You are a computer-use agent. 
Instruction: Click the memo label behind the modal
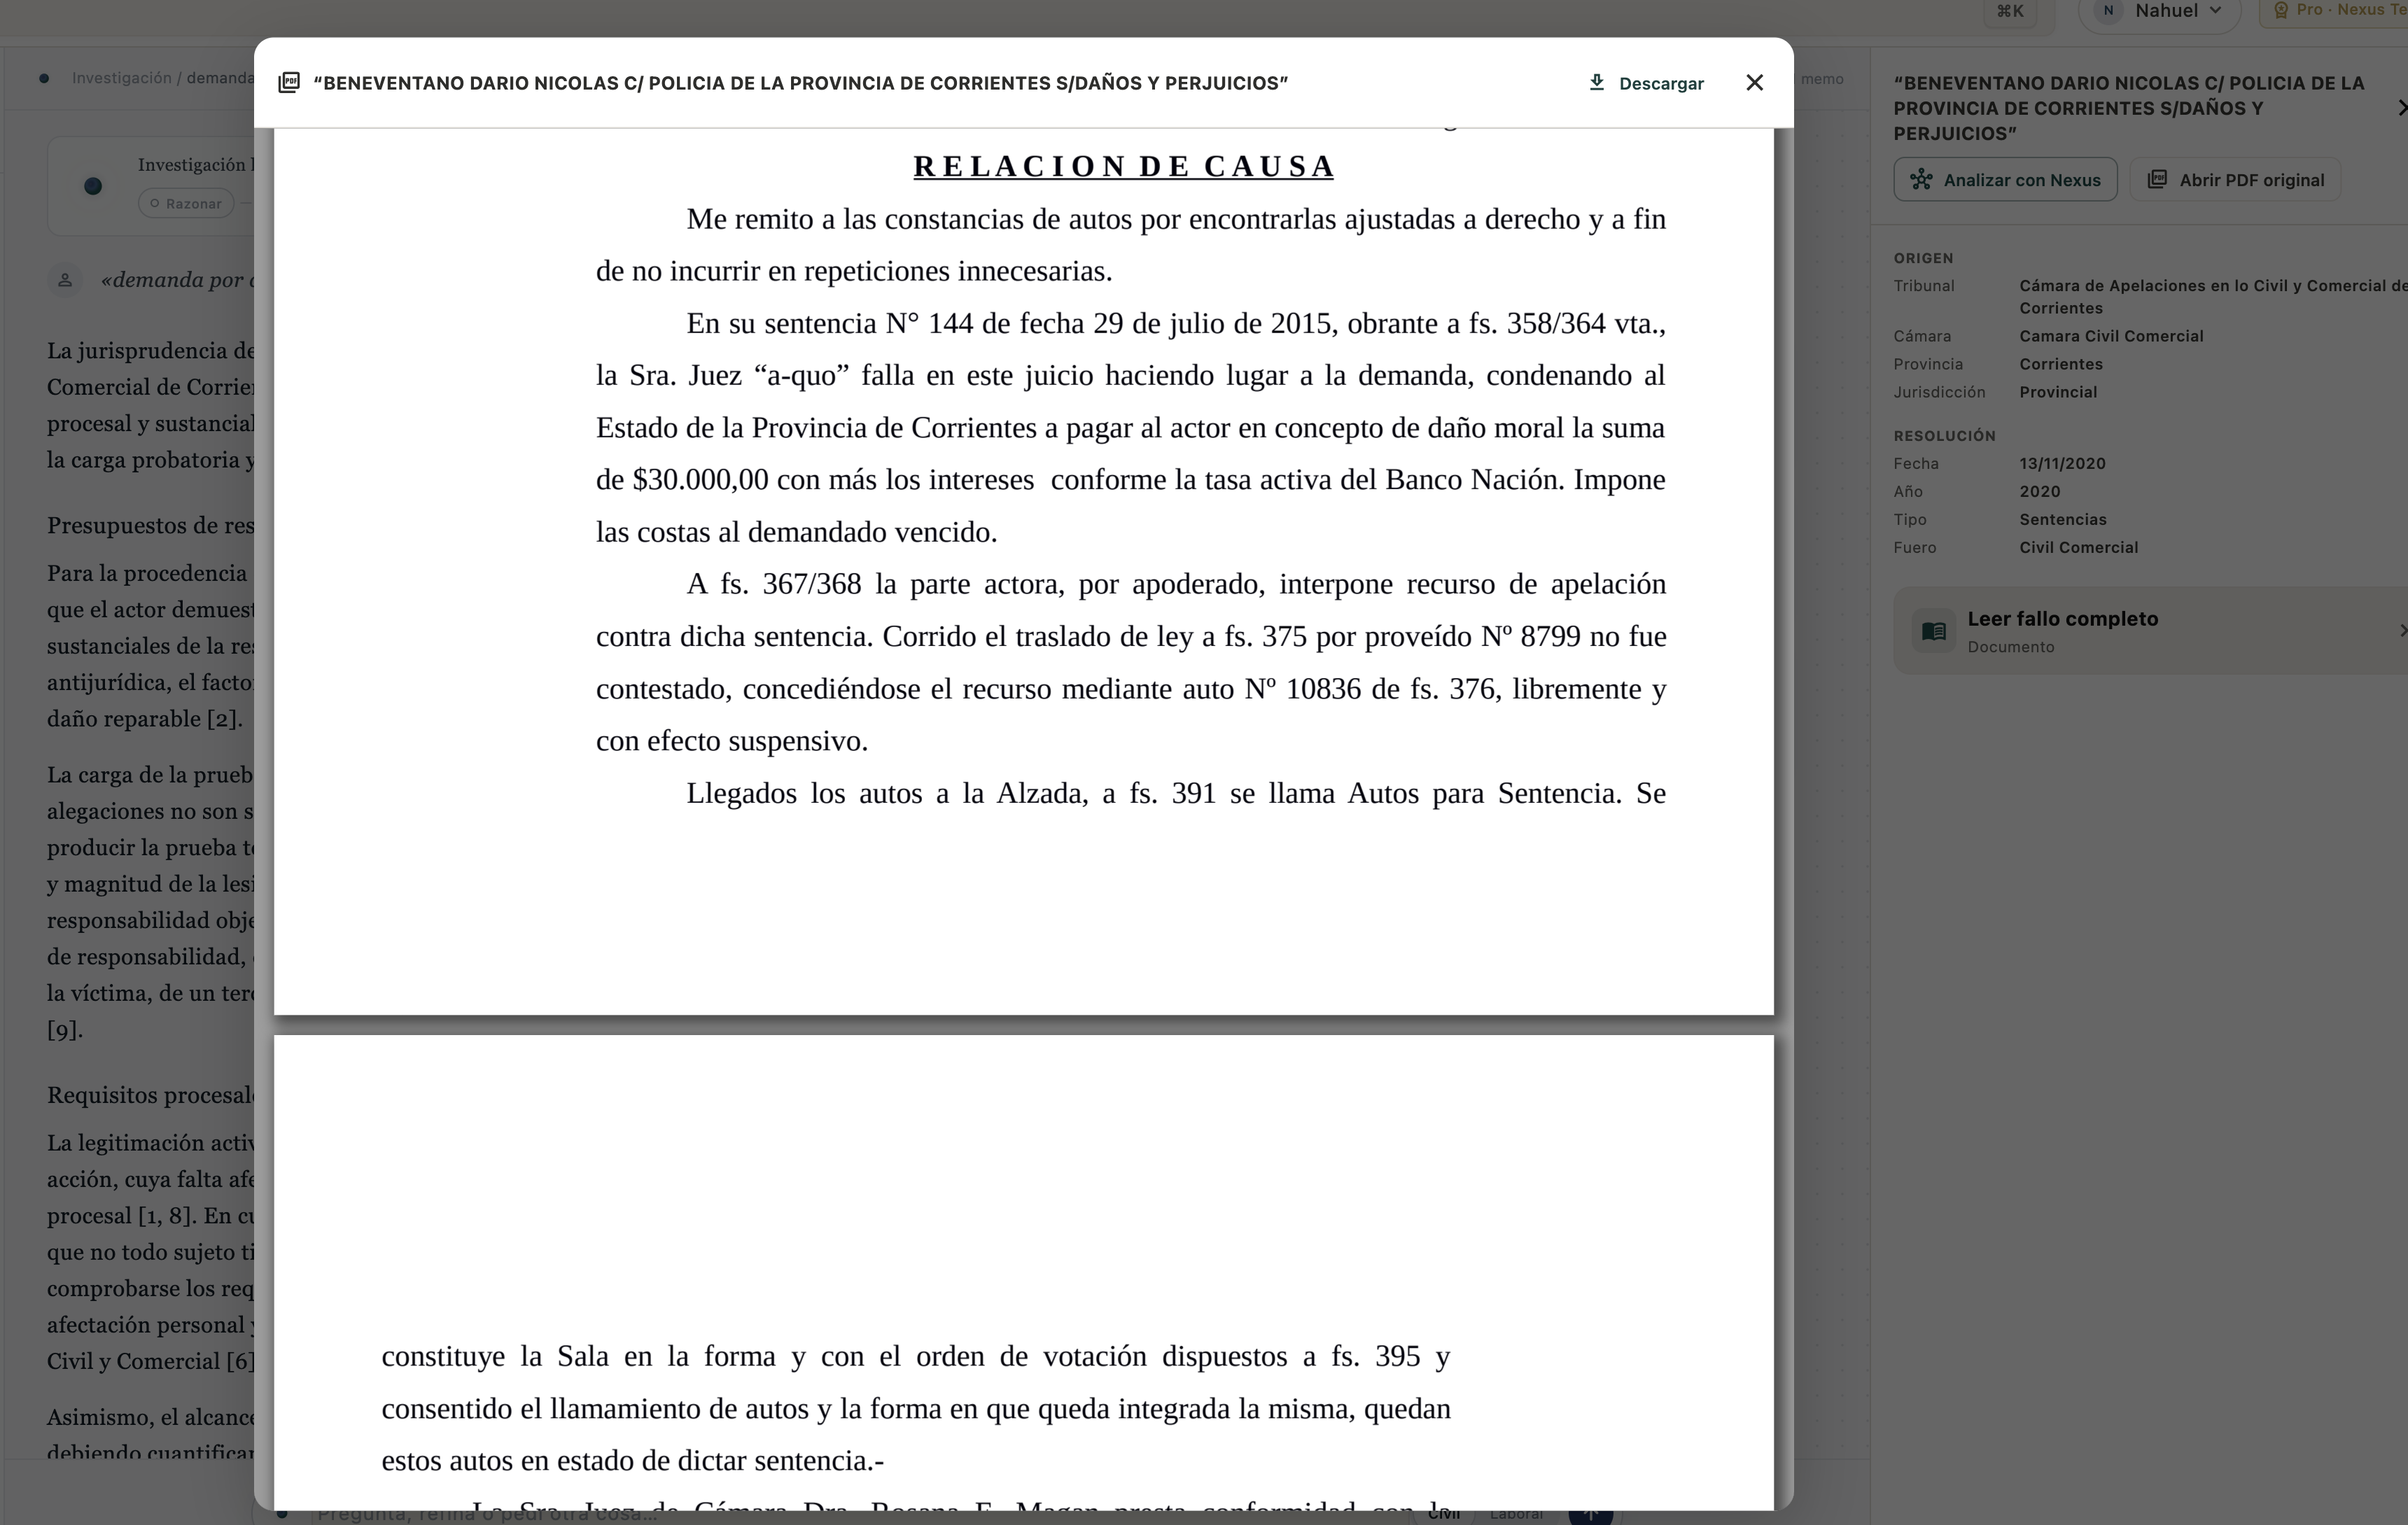tap(1822, 79)
